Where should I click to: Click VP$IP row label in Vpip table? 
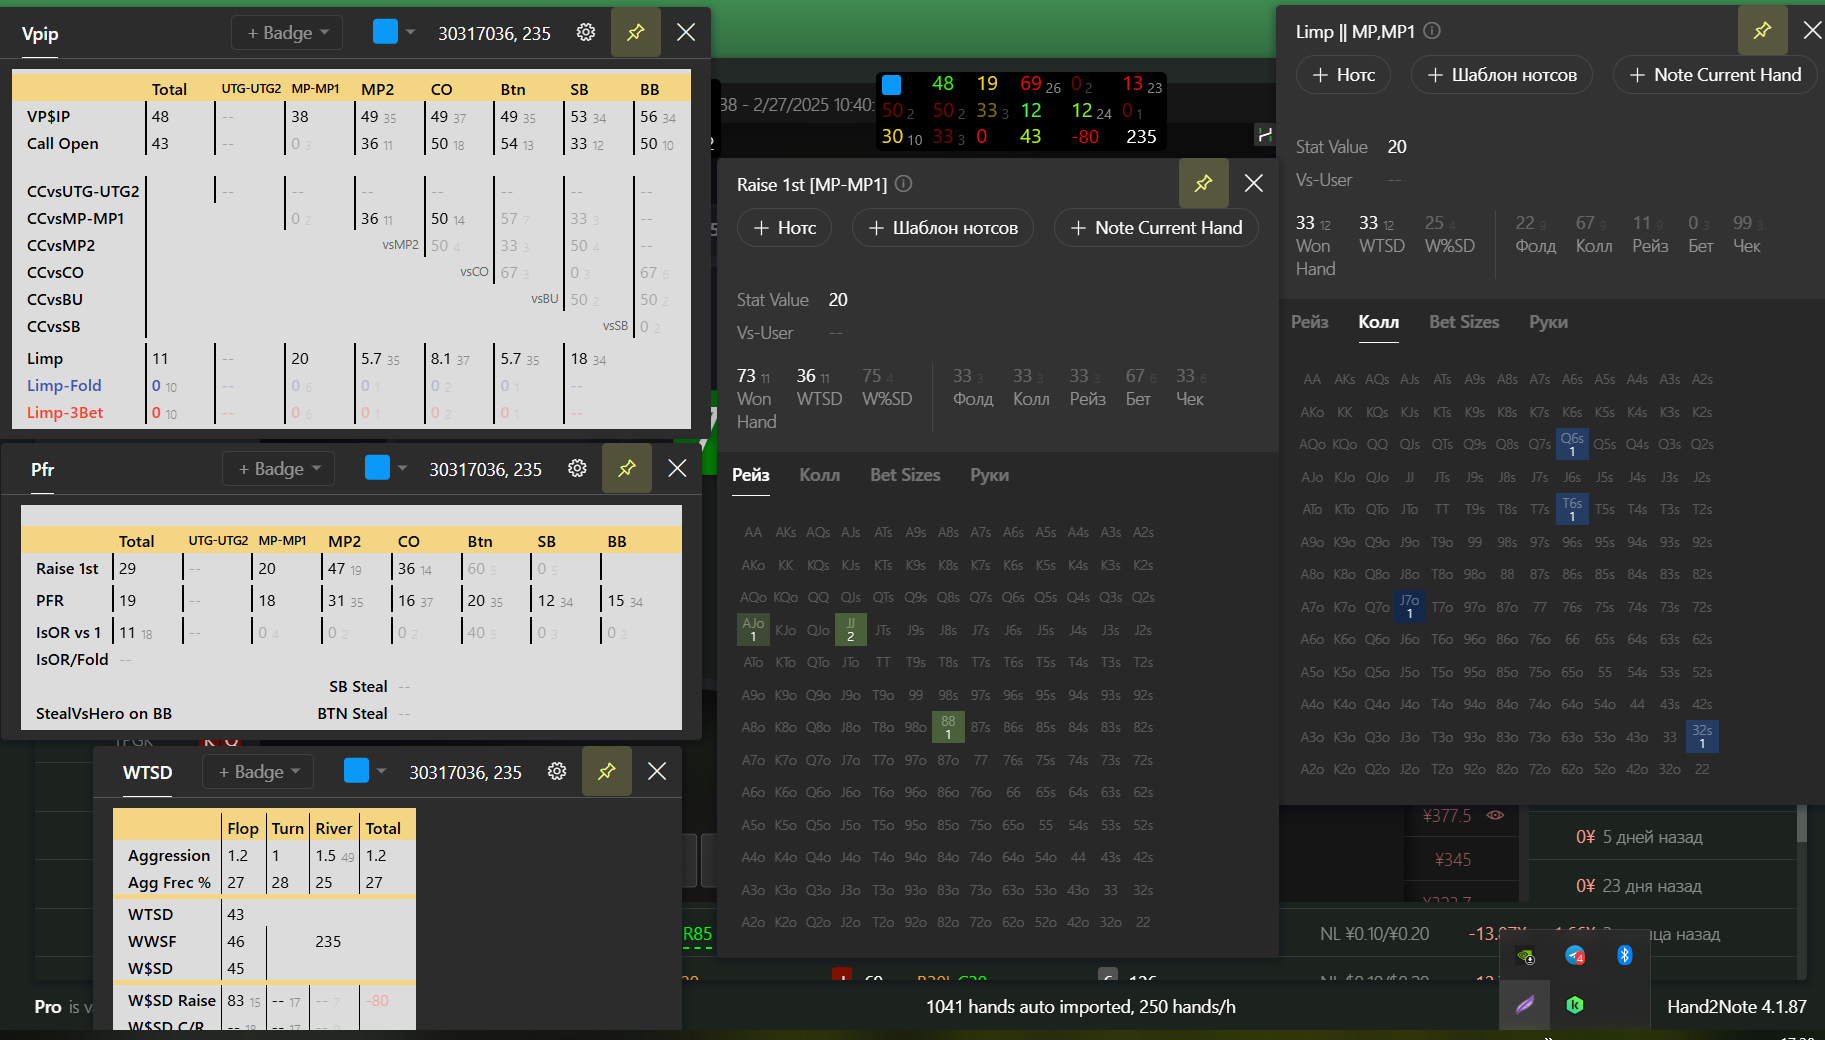click(48, 117)
